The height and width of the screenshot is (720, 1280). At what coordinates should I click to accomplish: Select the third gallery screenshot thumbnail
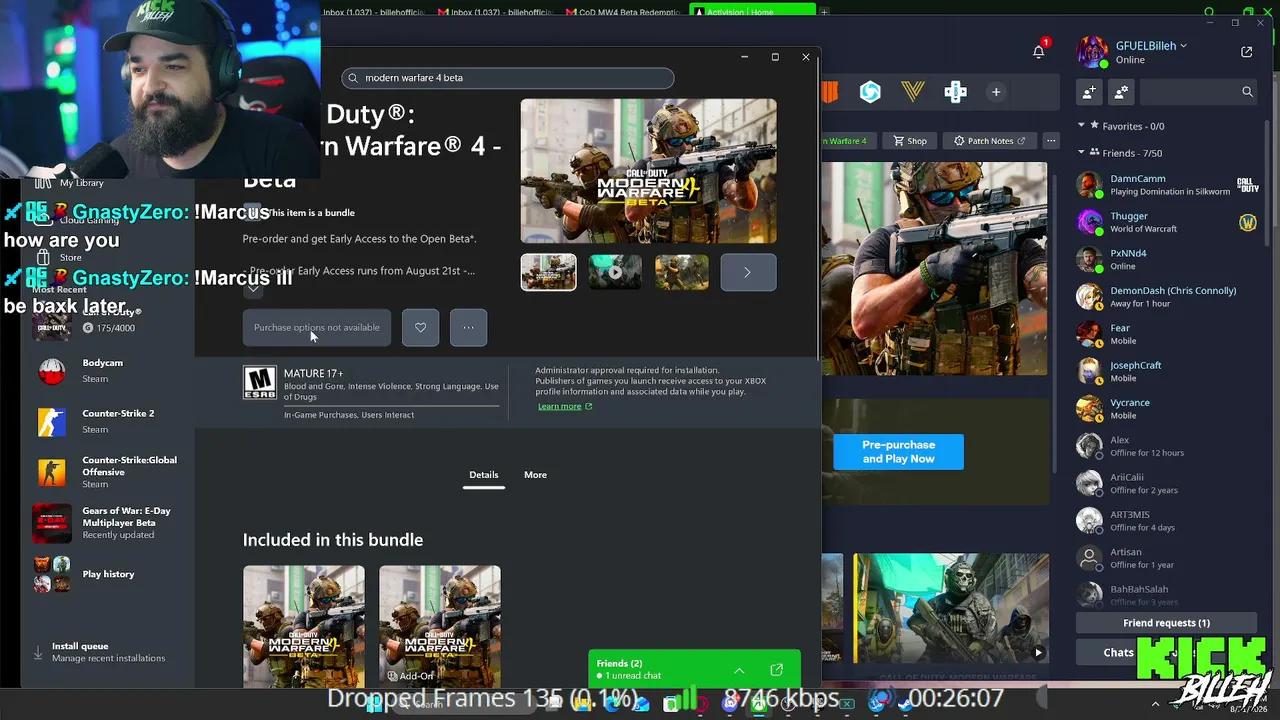coord(682,272)
